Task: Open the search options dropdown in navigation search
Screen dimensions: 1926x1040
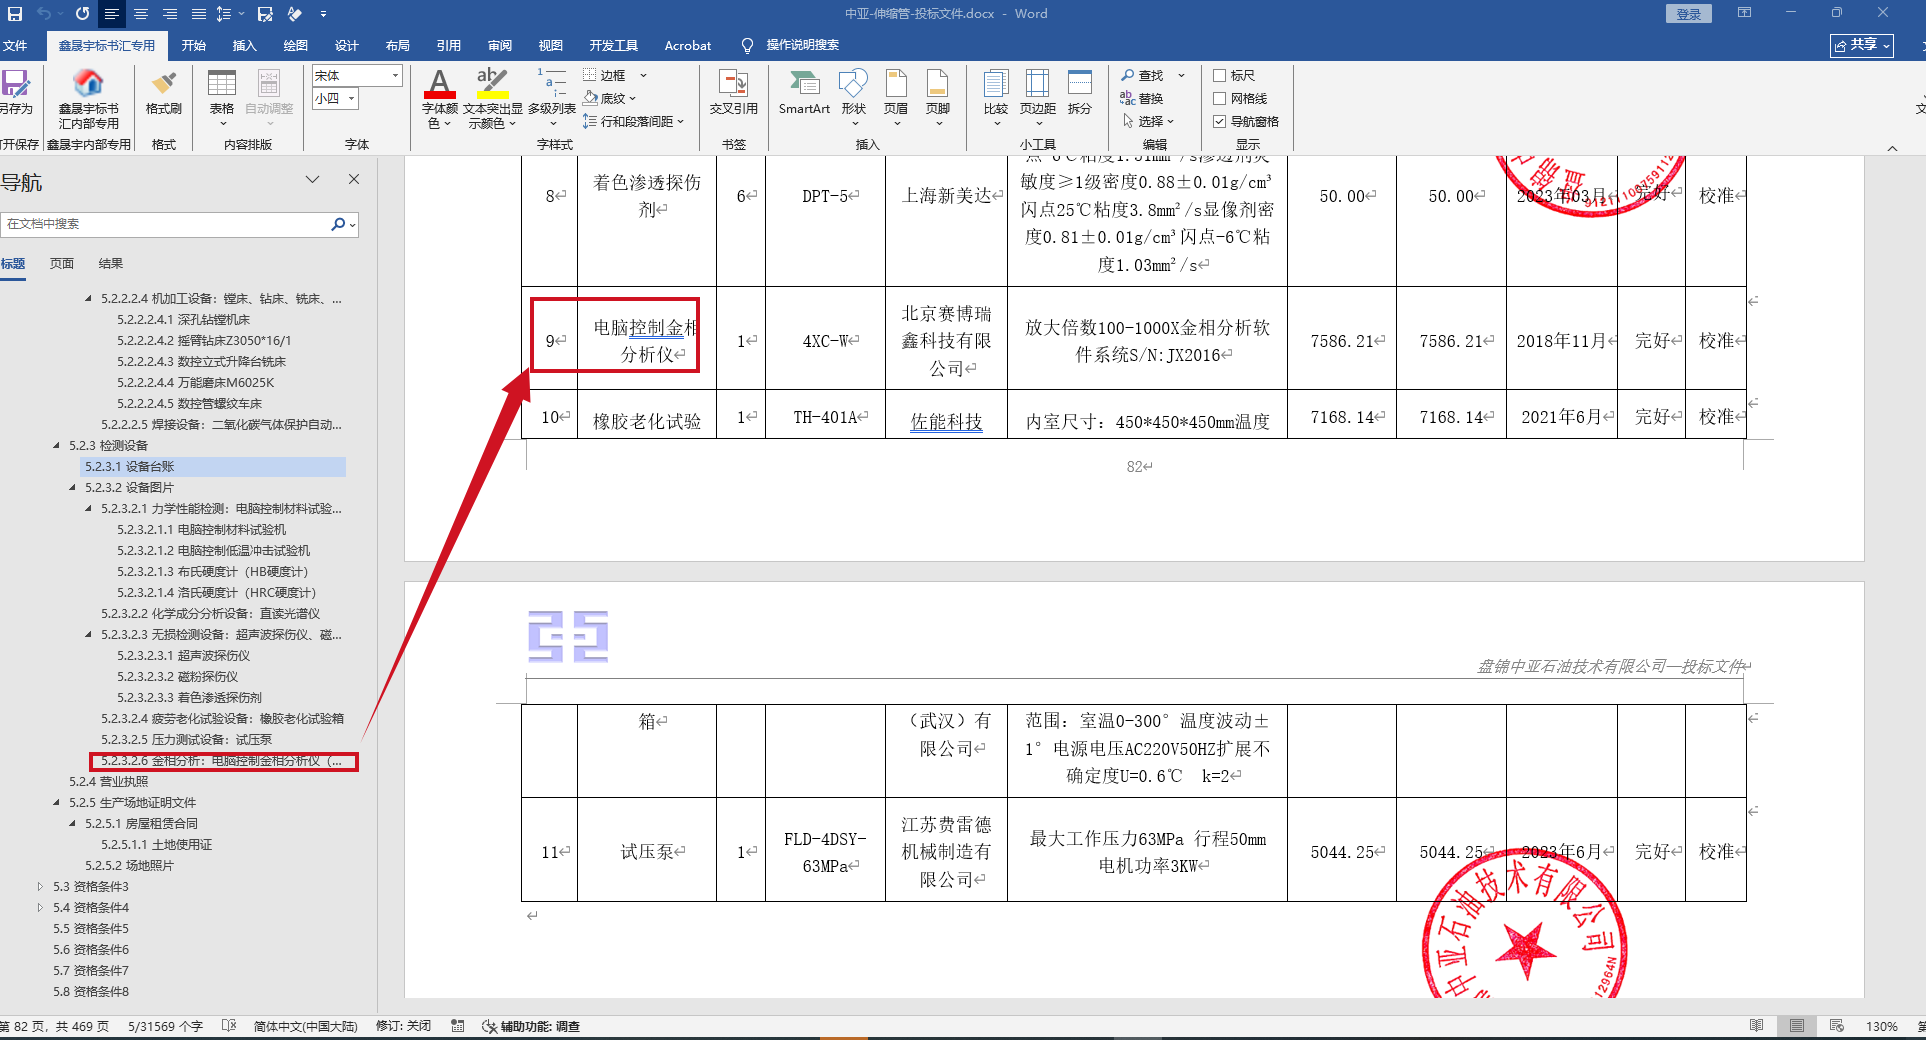Action: point(353,224)
